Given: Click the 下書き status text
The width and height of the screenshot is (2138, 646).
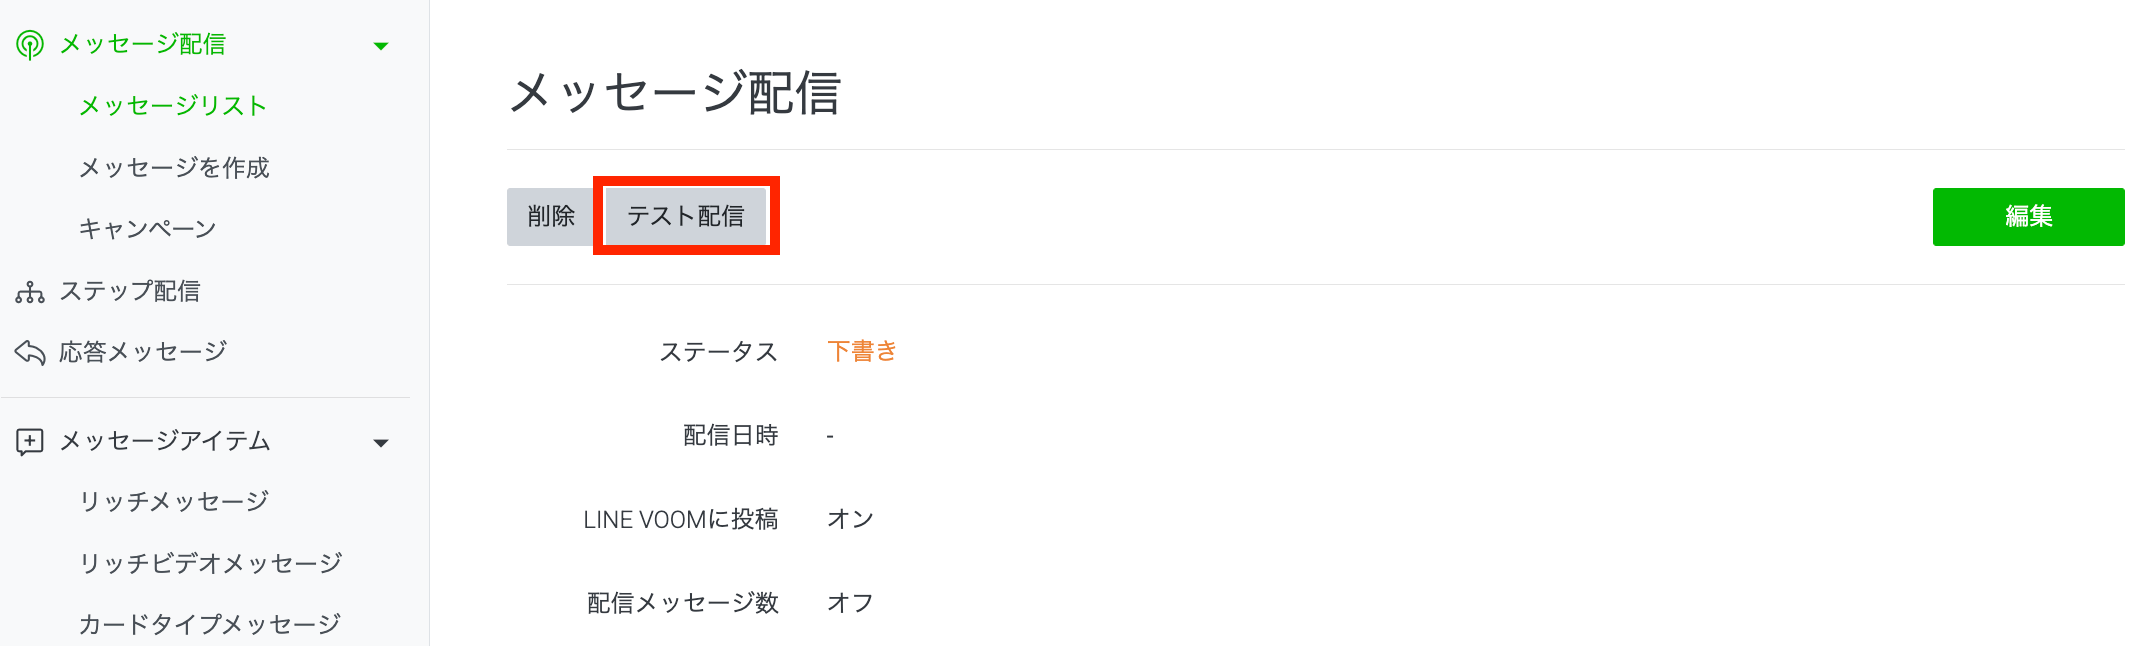Looking at the screenshot, I should pyautogui.click(x=862, y=351).
